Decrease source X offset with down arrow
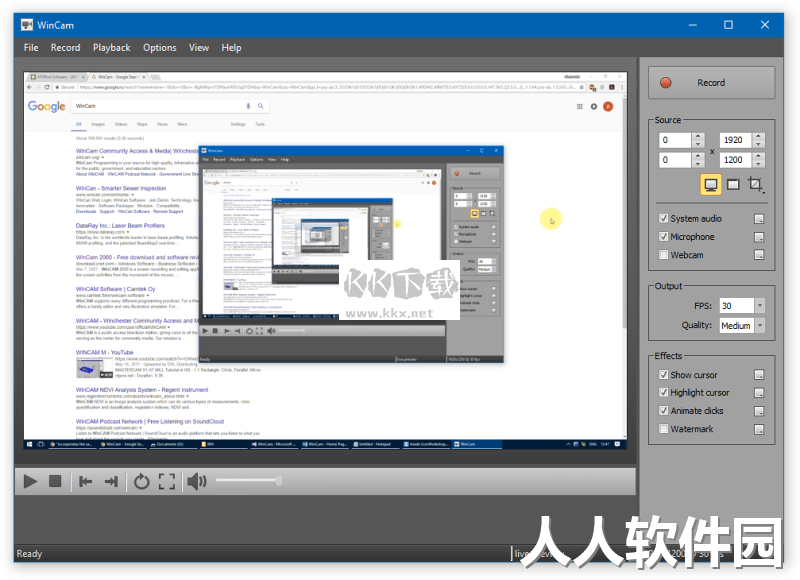The height and width of the screenshot is (580, 800). pyautogui.click(x=698, y=144)
